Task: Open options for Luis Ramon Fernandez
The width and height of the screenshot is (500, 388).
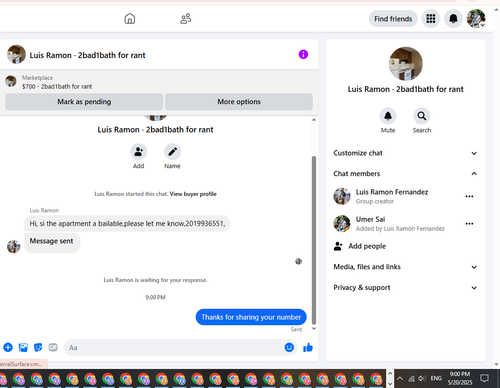Action: (469, 196)
